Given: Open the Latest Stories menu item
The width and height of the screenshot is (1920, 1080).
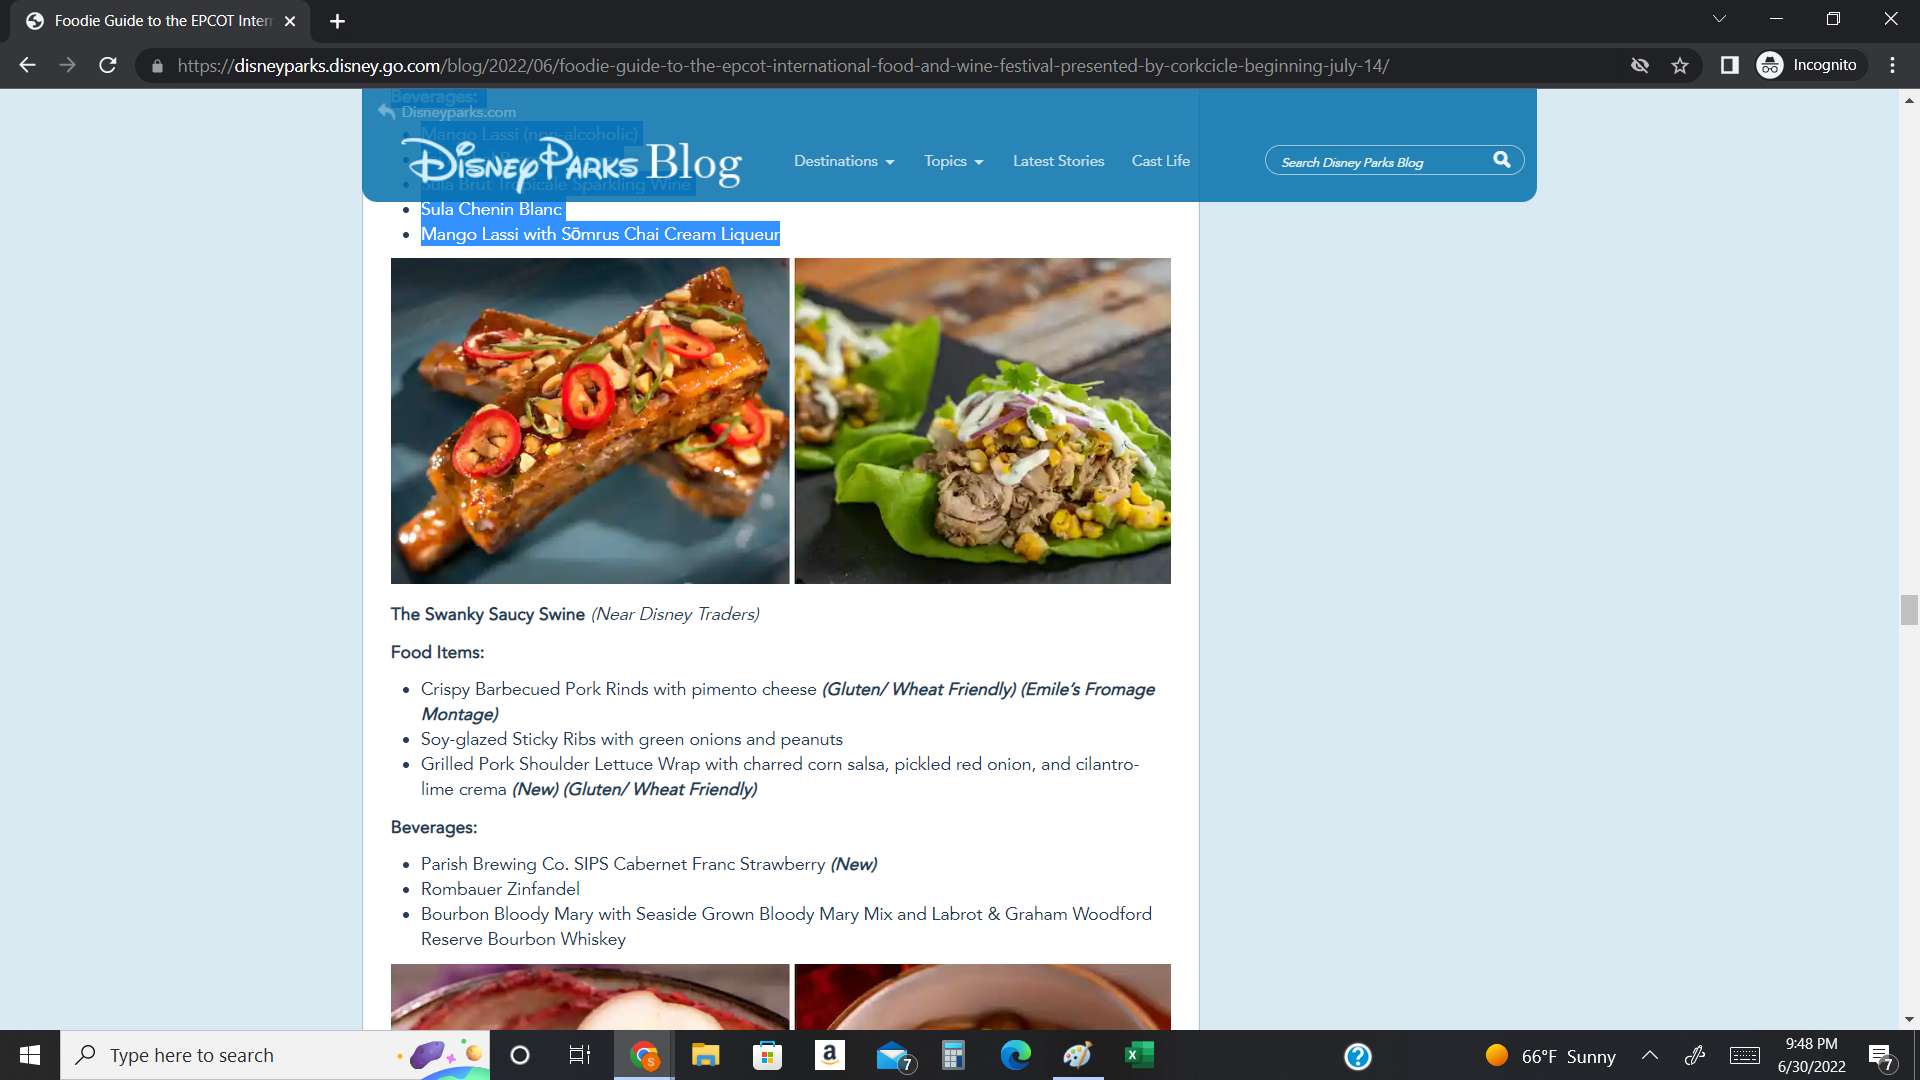Looking at the screenshot, I should tap(1058, 161).
